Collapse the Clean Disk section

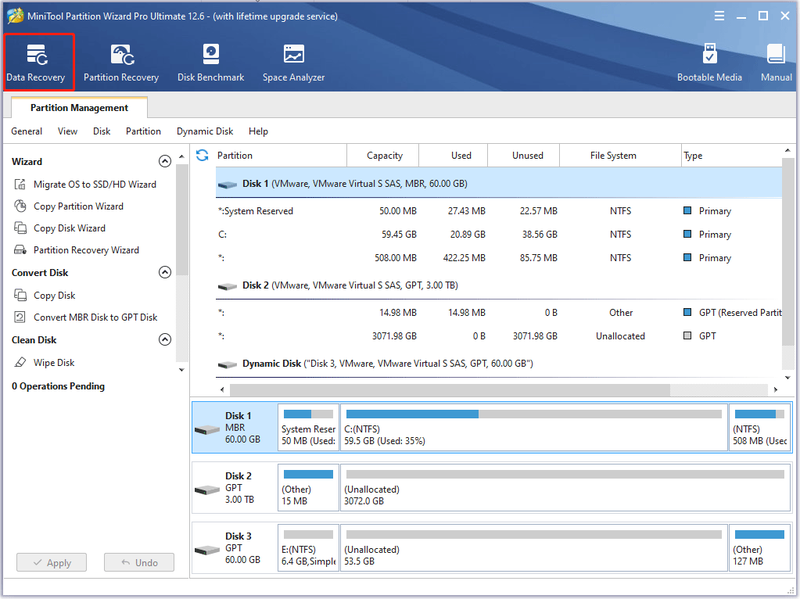[x=165, y=340]
